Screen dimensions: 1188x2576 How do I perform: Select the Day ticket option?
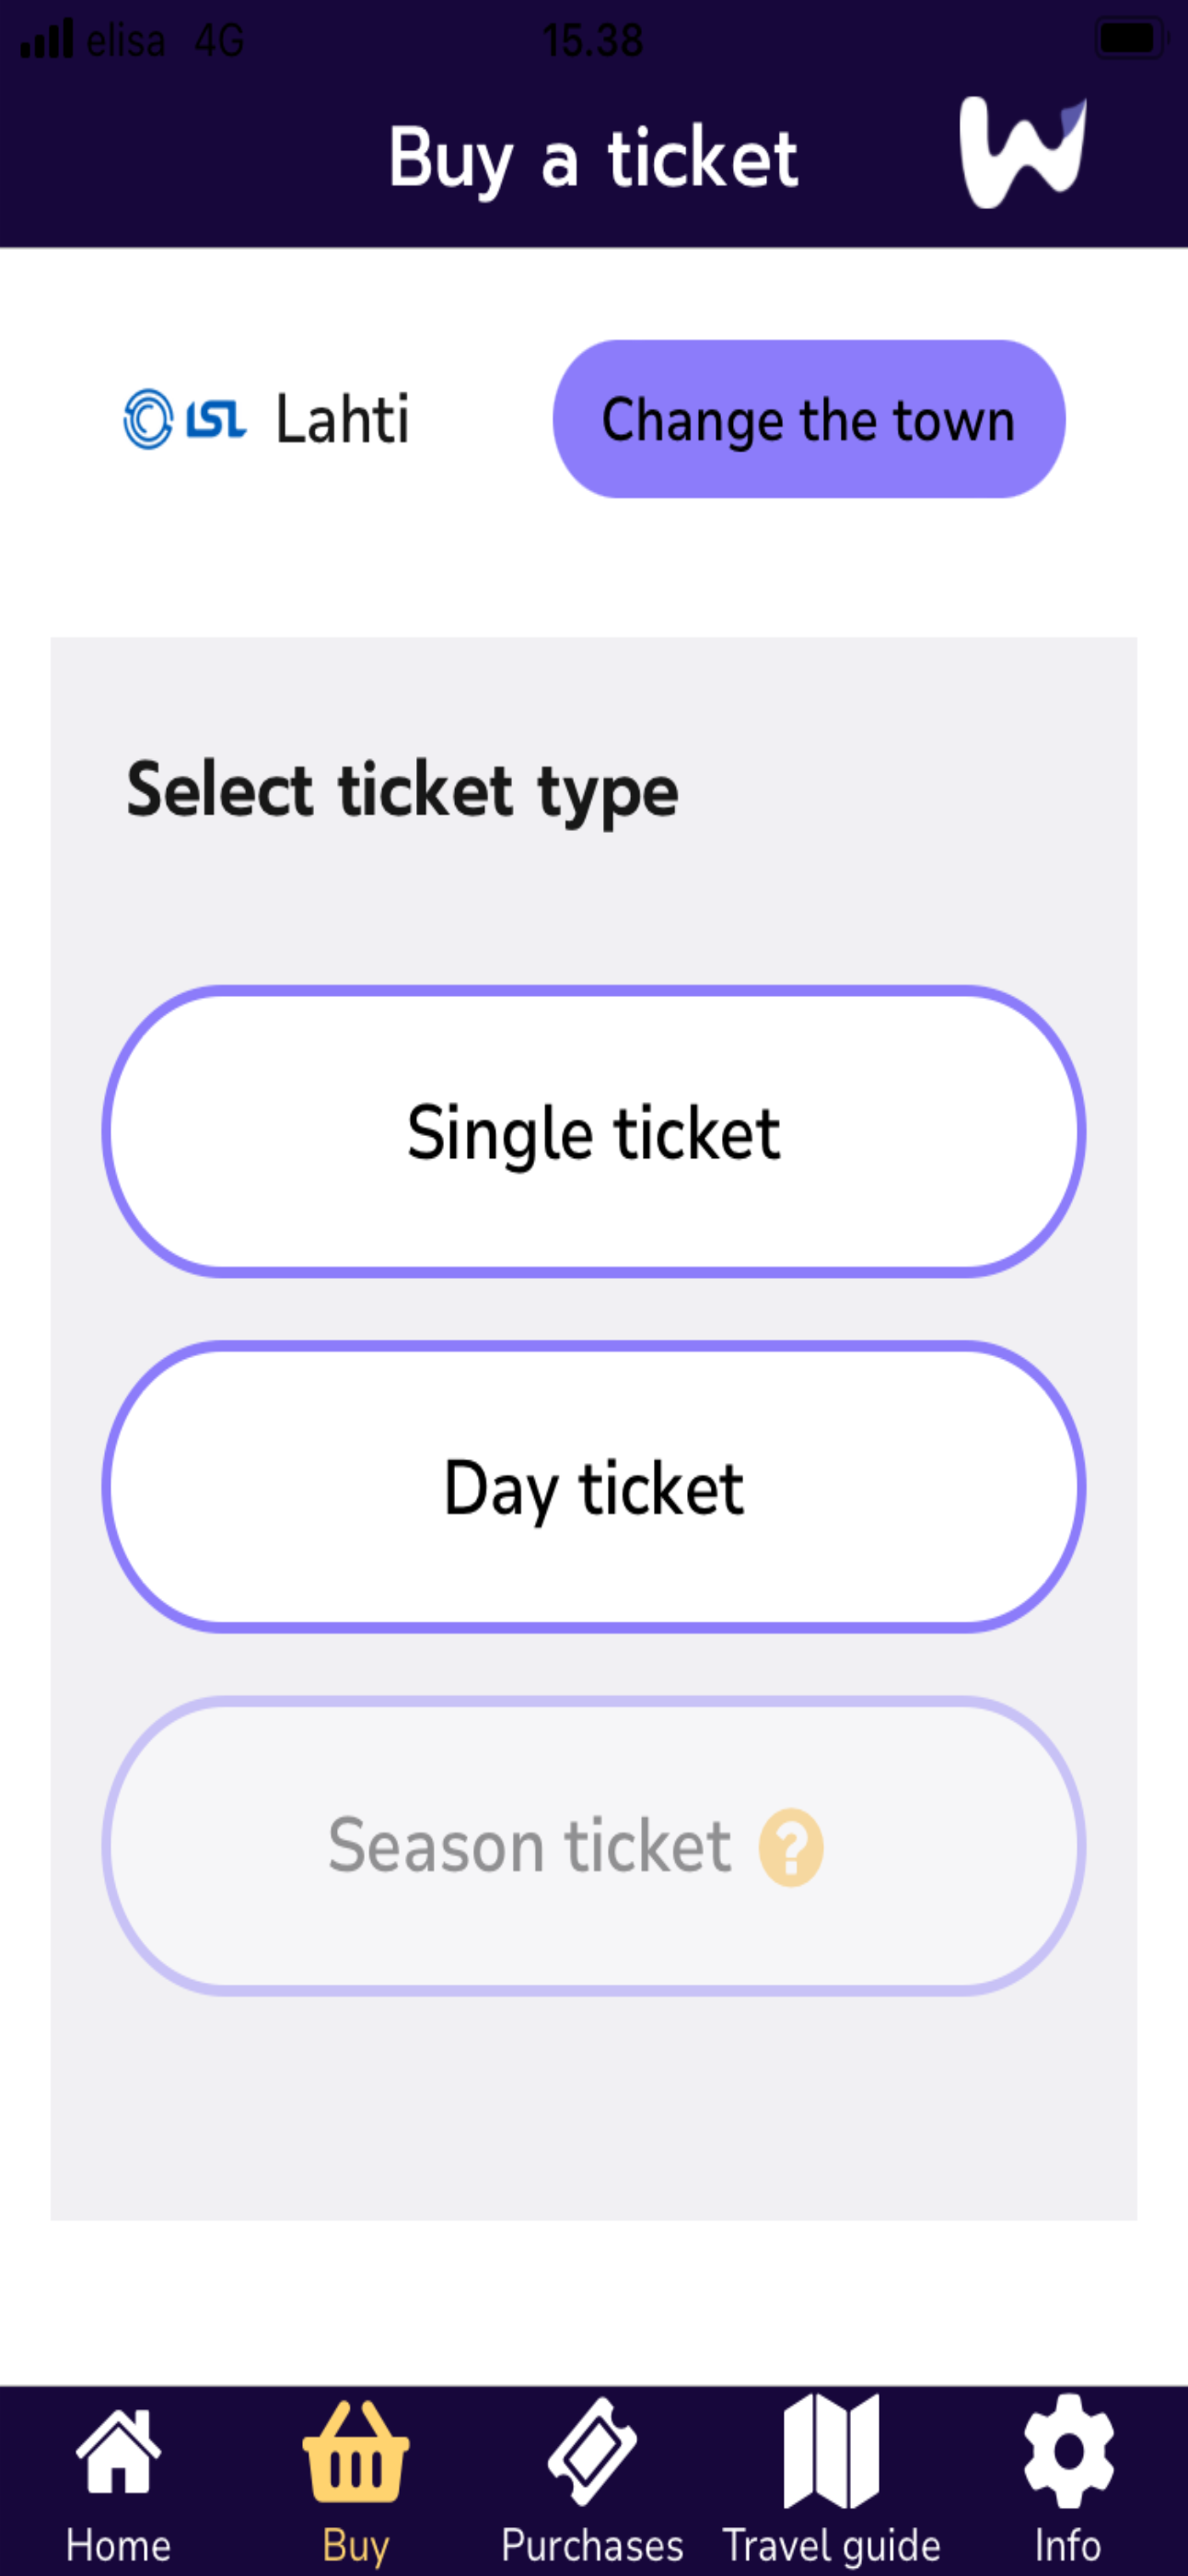594,1487
